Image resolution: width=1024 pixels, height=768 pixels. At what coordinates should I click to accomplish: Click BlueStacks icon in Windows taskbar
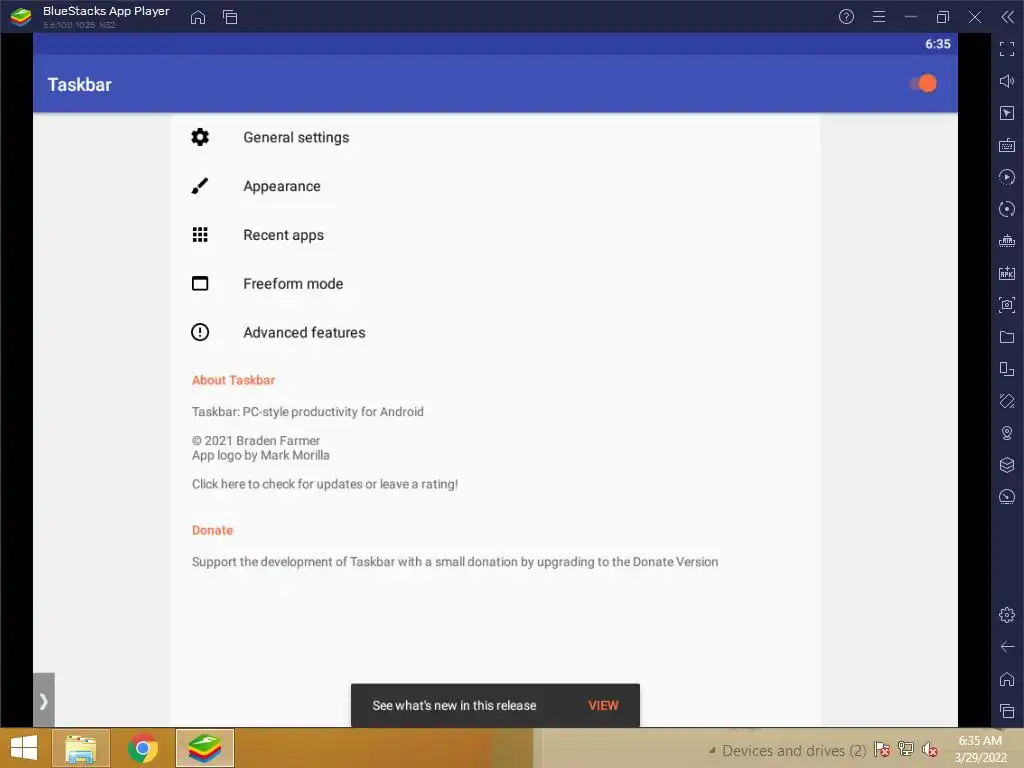click(205, 748)
